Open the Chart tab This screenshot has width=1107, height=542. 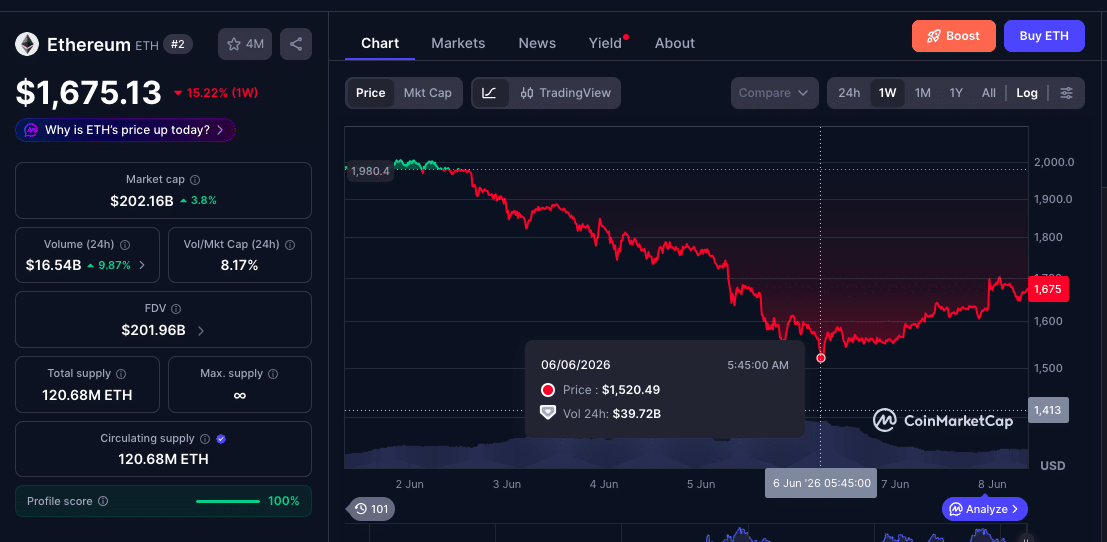(380, 43)
